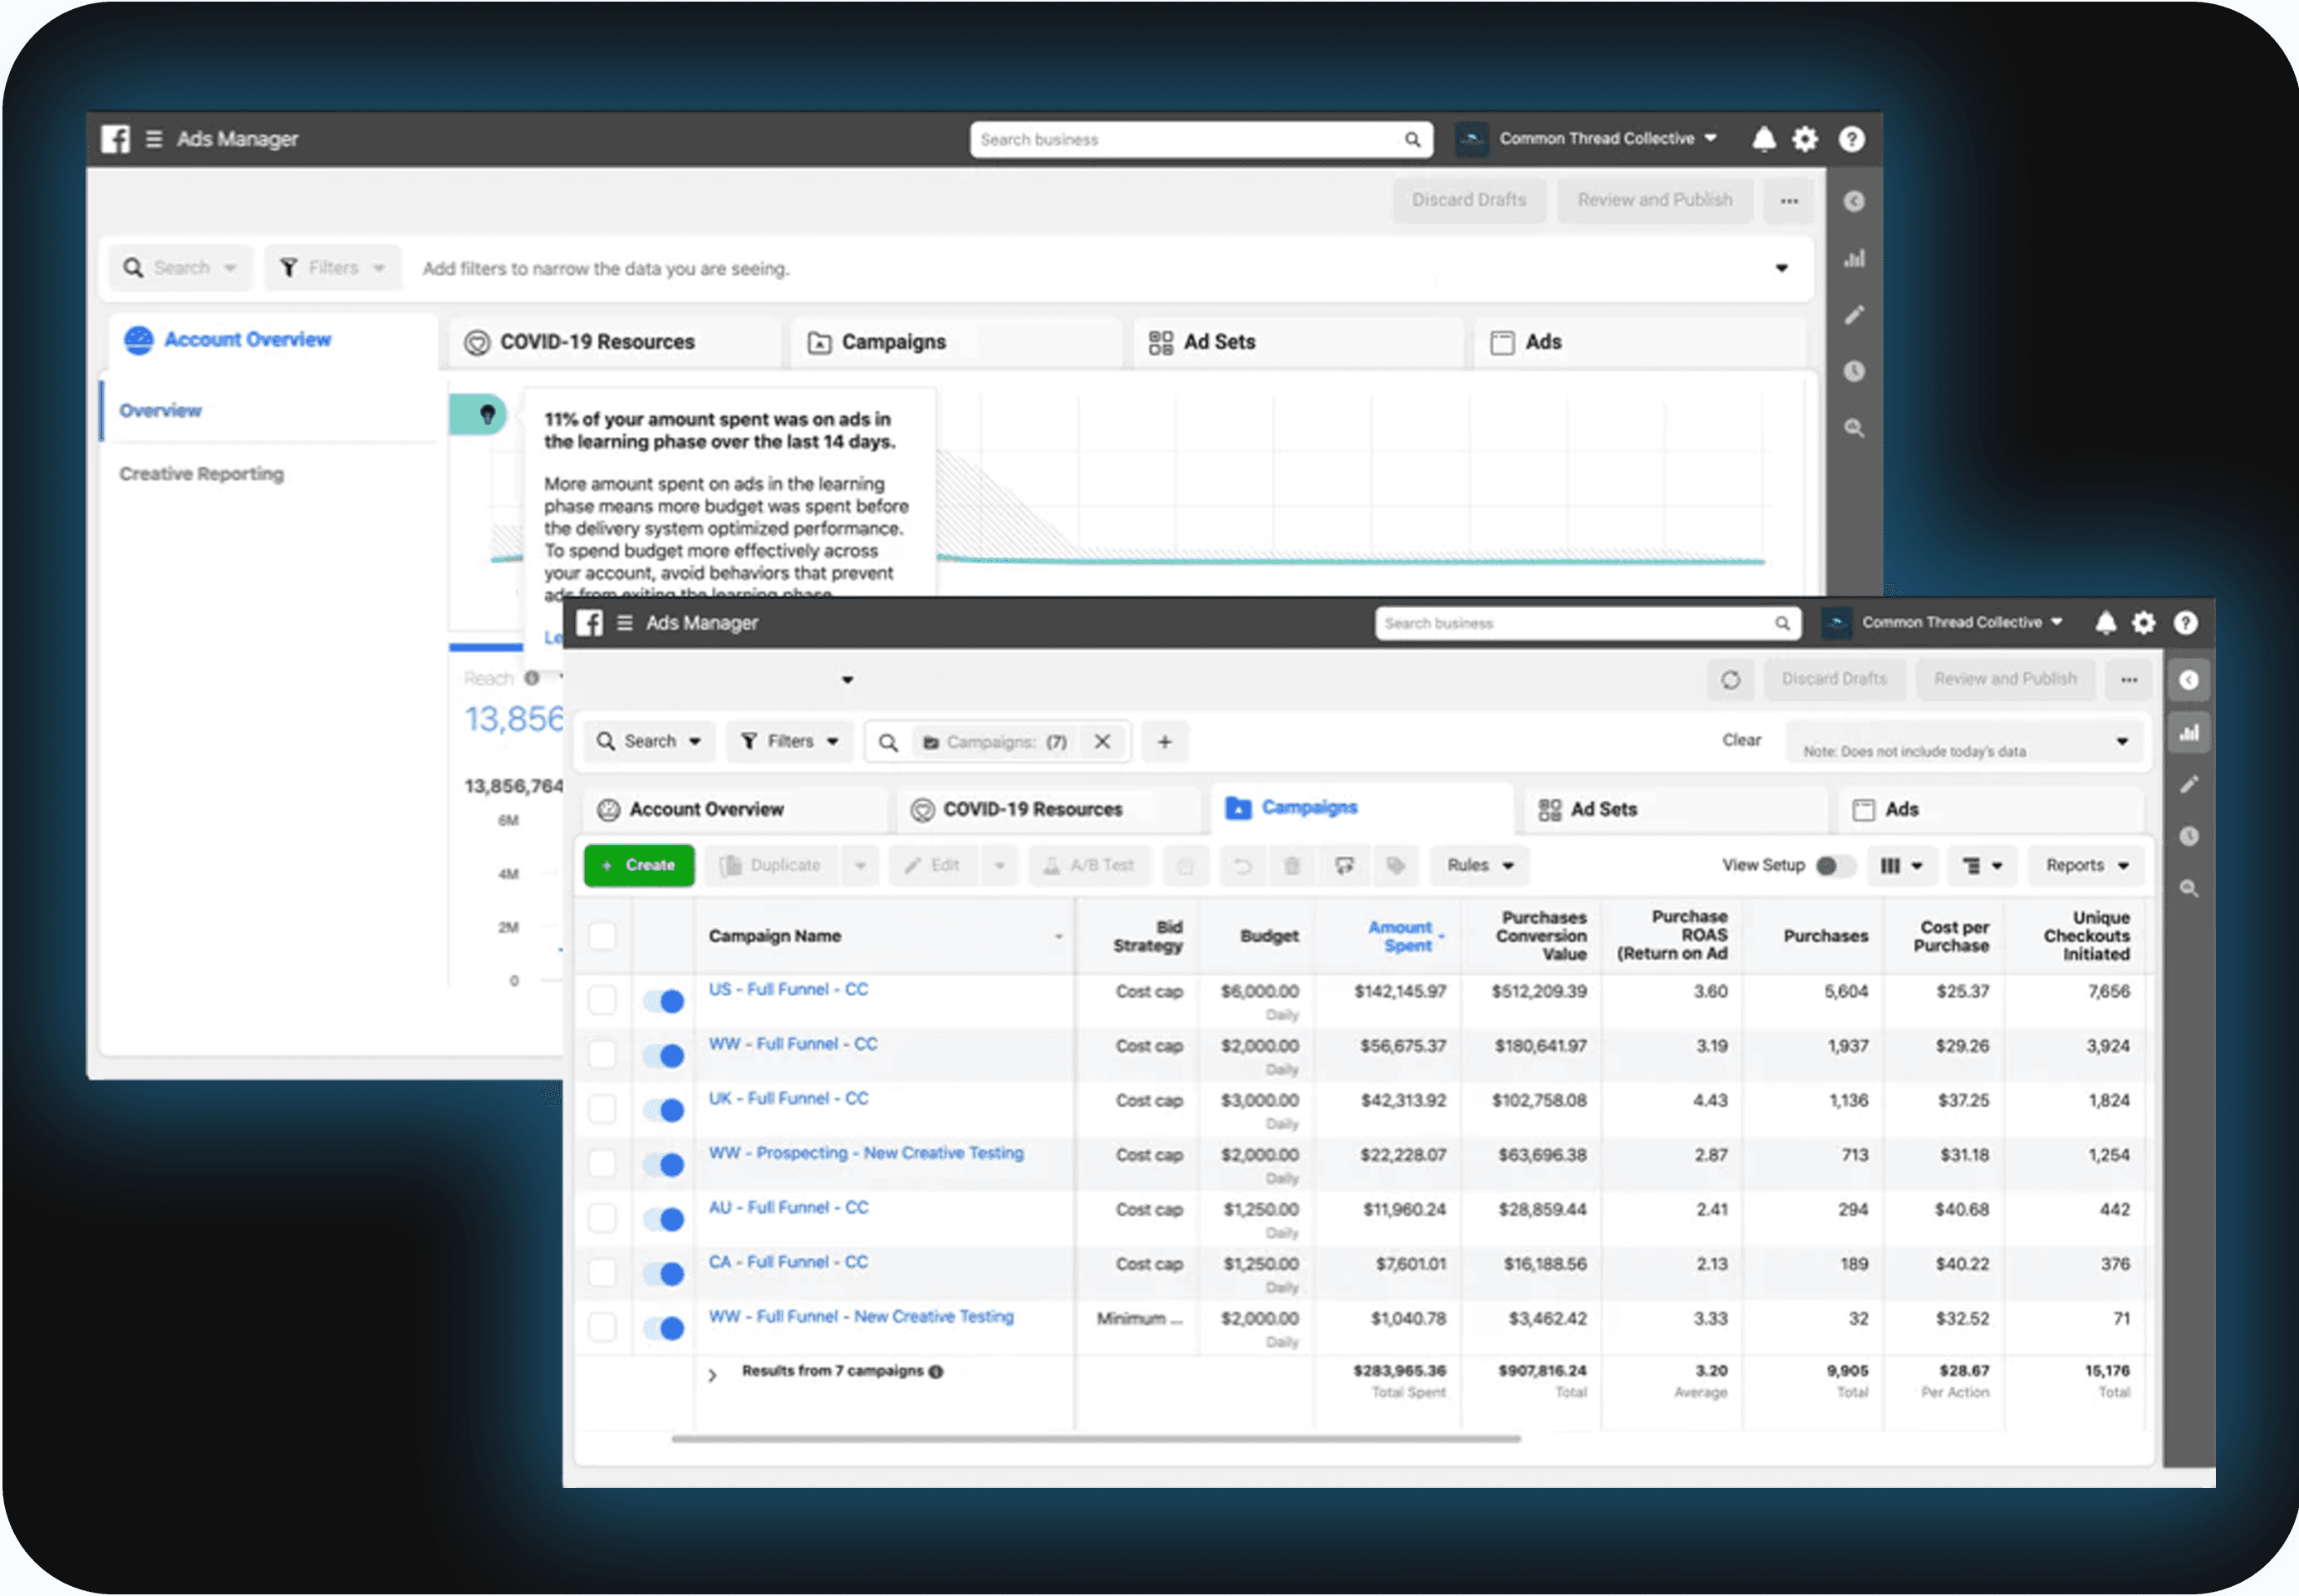This screenshot has width=2299, height=1596.
Task: Open the Rules dropdown
Action: pyautogui.click(x=1481, y=866)
